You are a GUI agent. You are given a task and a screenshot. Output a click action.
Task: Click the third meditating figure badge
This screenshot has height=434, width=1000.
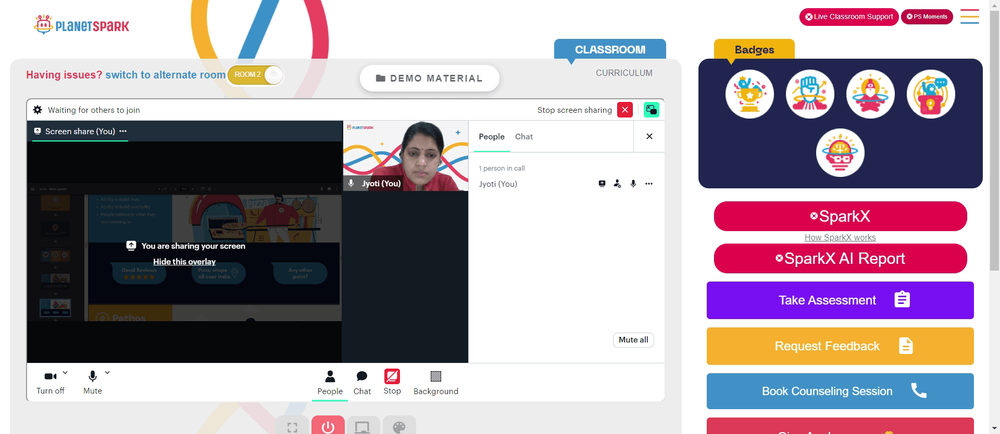pos(870,94)
